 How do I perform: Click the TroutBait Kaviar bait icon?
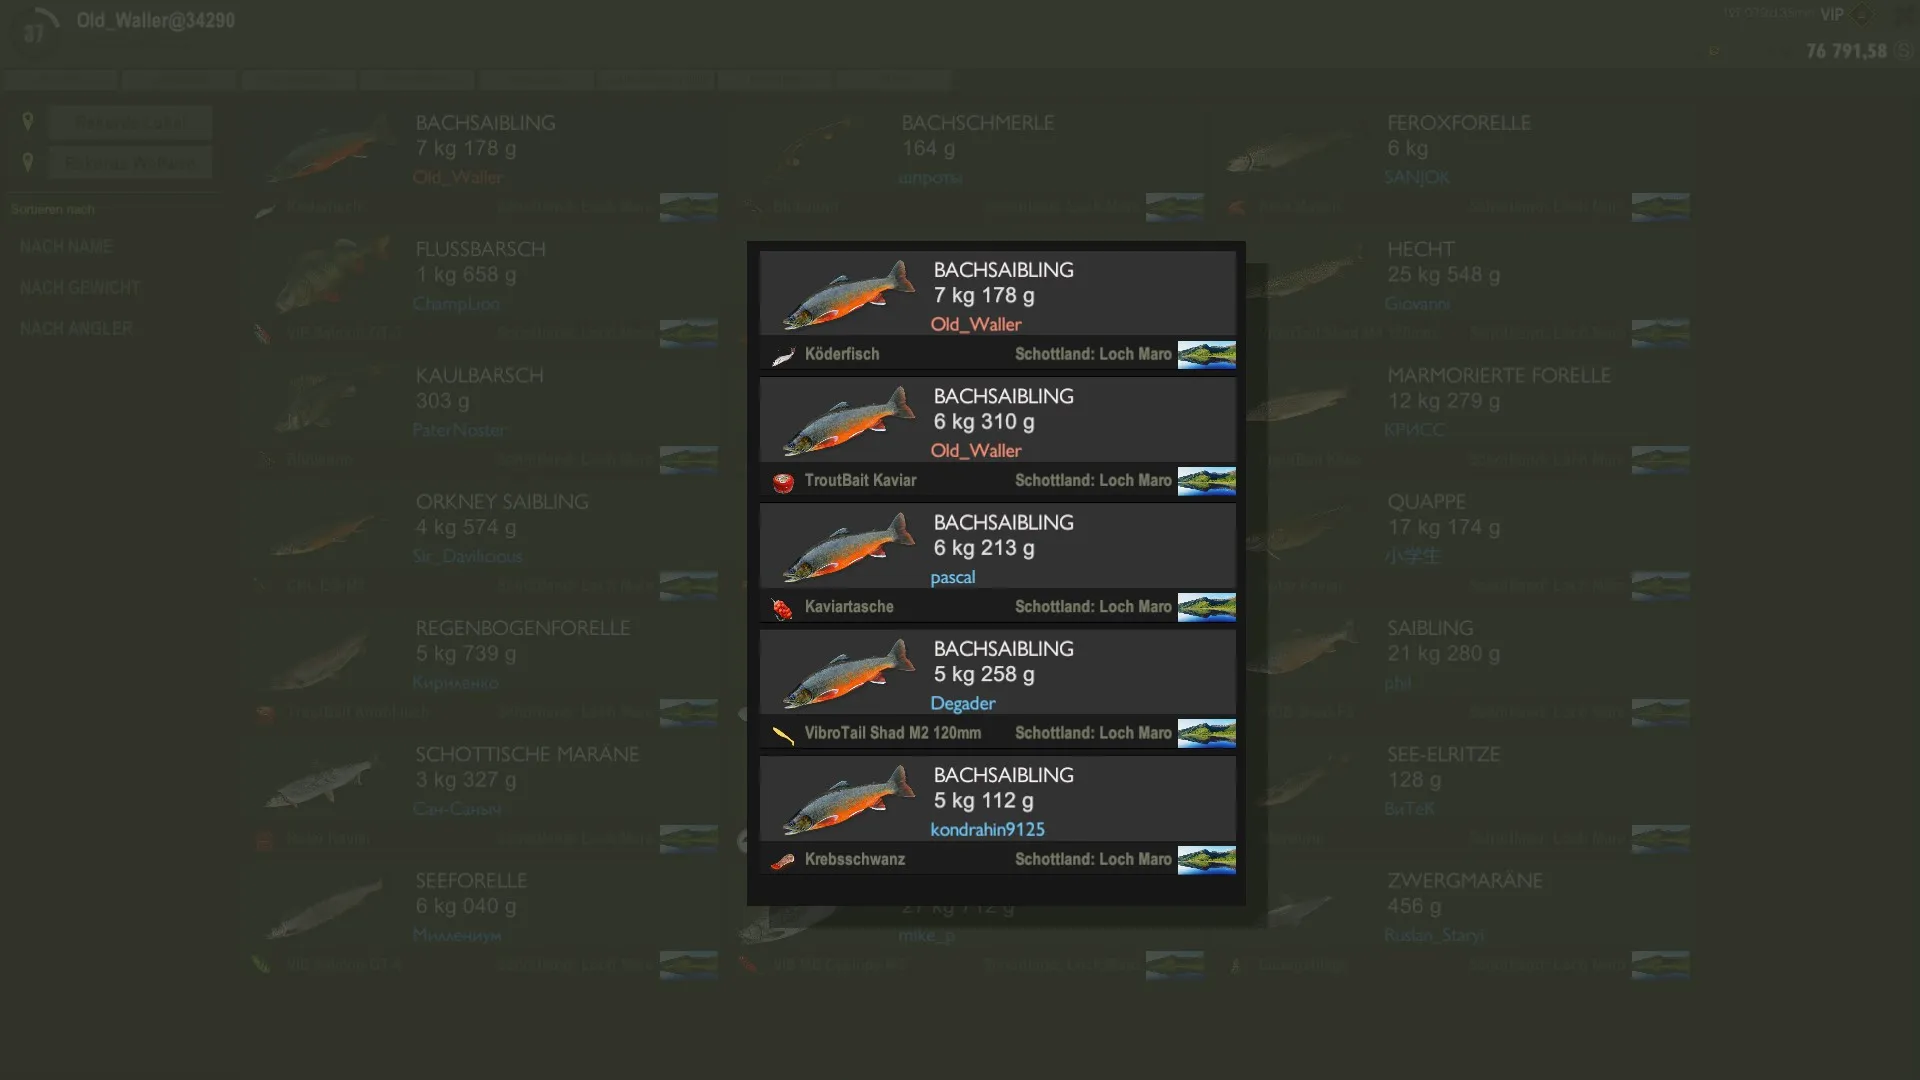783,482
